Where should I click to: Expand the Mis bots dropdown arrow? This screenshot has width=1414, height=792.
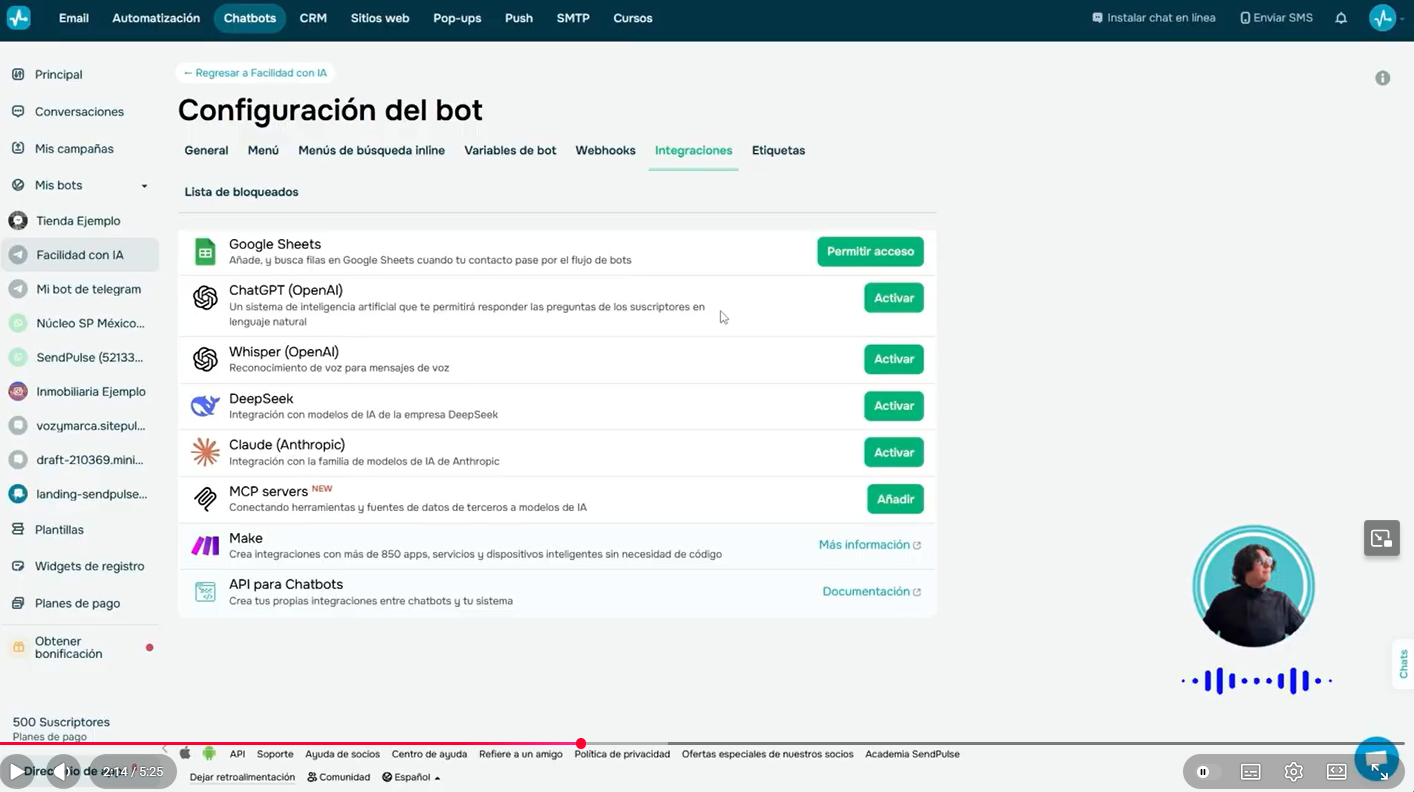click(144, 186)
